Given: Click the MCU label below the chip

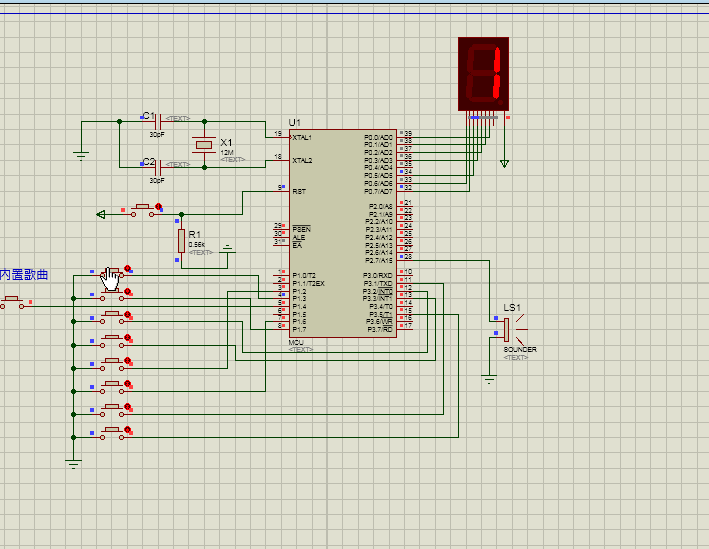Looking at the screenshot, I should click(296, 342).
